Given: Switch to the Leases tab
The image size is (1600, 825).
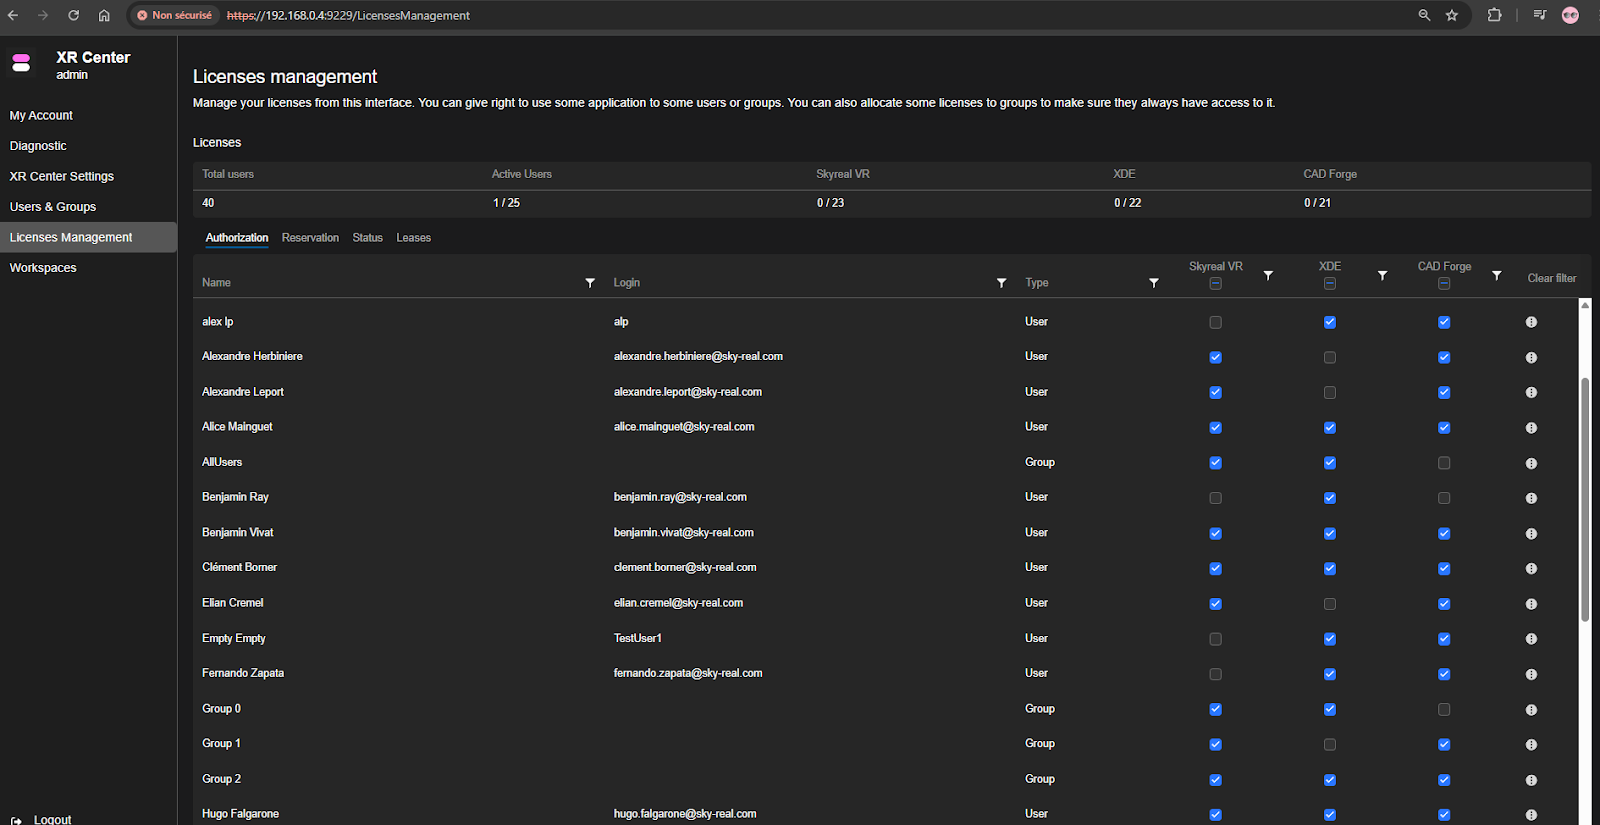Looking at the screenshot, I should tap(413, 238).
